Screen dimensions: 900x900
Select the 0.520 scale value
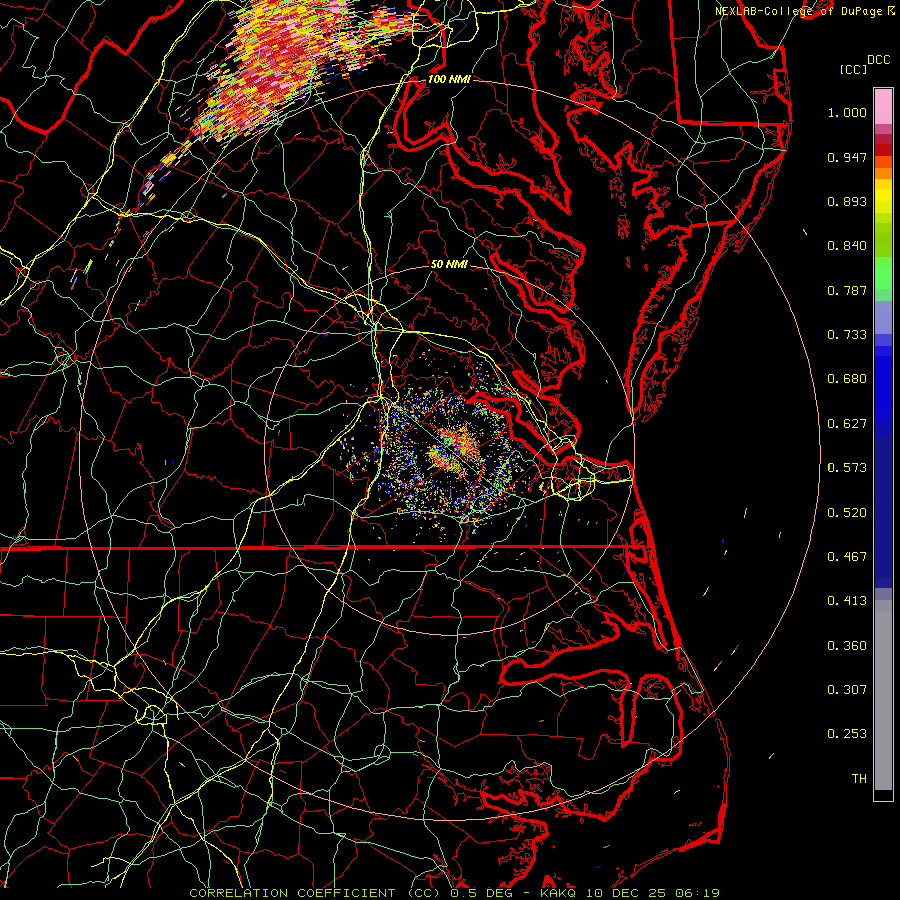coord(847,513)
